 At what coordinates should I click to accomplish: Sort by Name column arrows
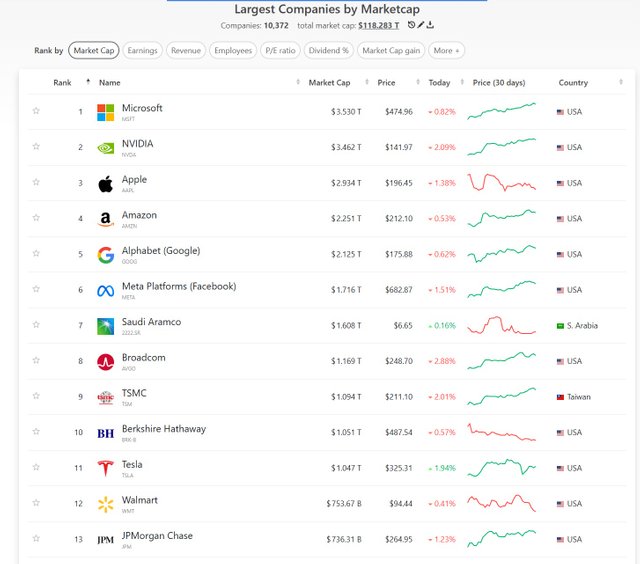298,82
